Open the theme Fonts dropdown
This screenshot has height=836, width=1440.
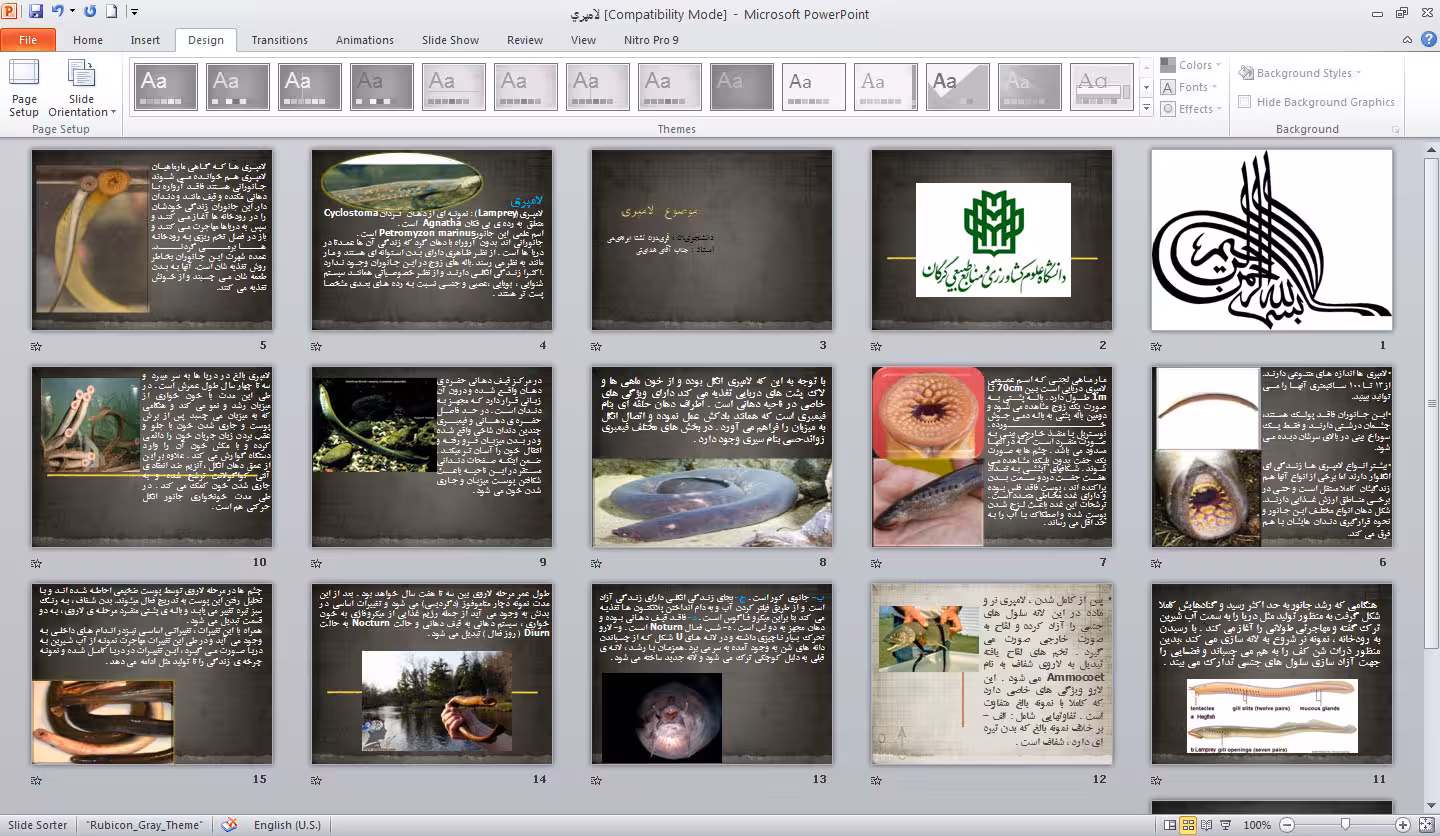coord(1187,87)
